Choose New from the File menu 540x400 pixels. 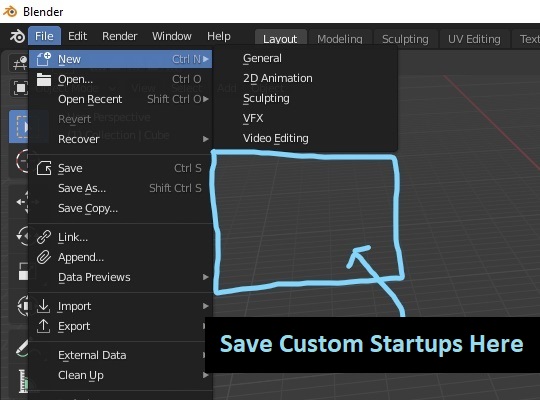click(x=121, y=59)
